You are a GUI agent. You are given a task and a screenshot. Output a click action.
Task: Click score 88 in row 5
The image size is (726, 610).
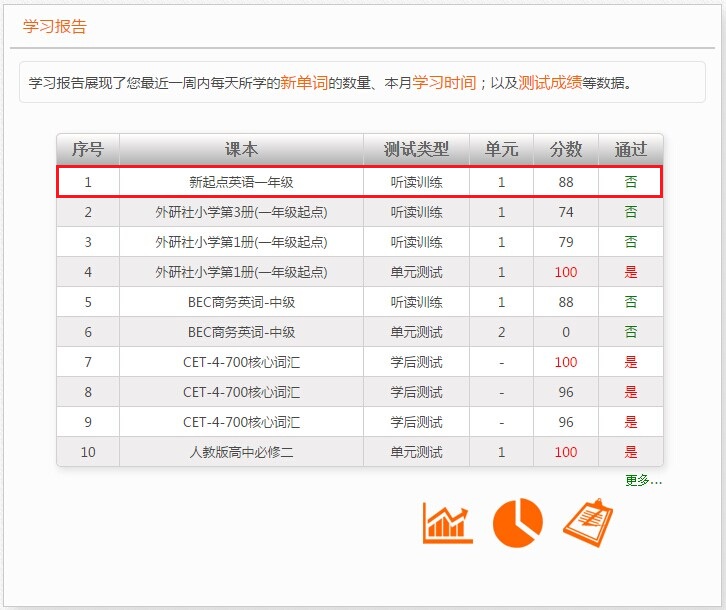click(x=566, y=302)
